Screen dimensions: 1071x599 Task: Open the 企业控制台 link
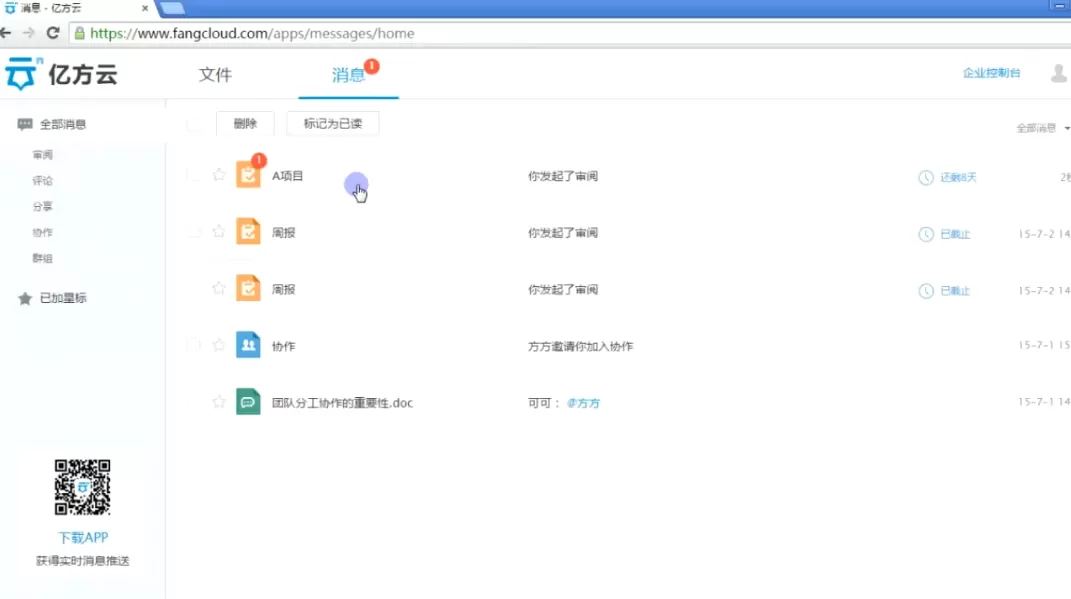coord(991,73)
